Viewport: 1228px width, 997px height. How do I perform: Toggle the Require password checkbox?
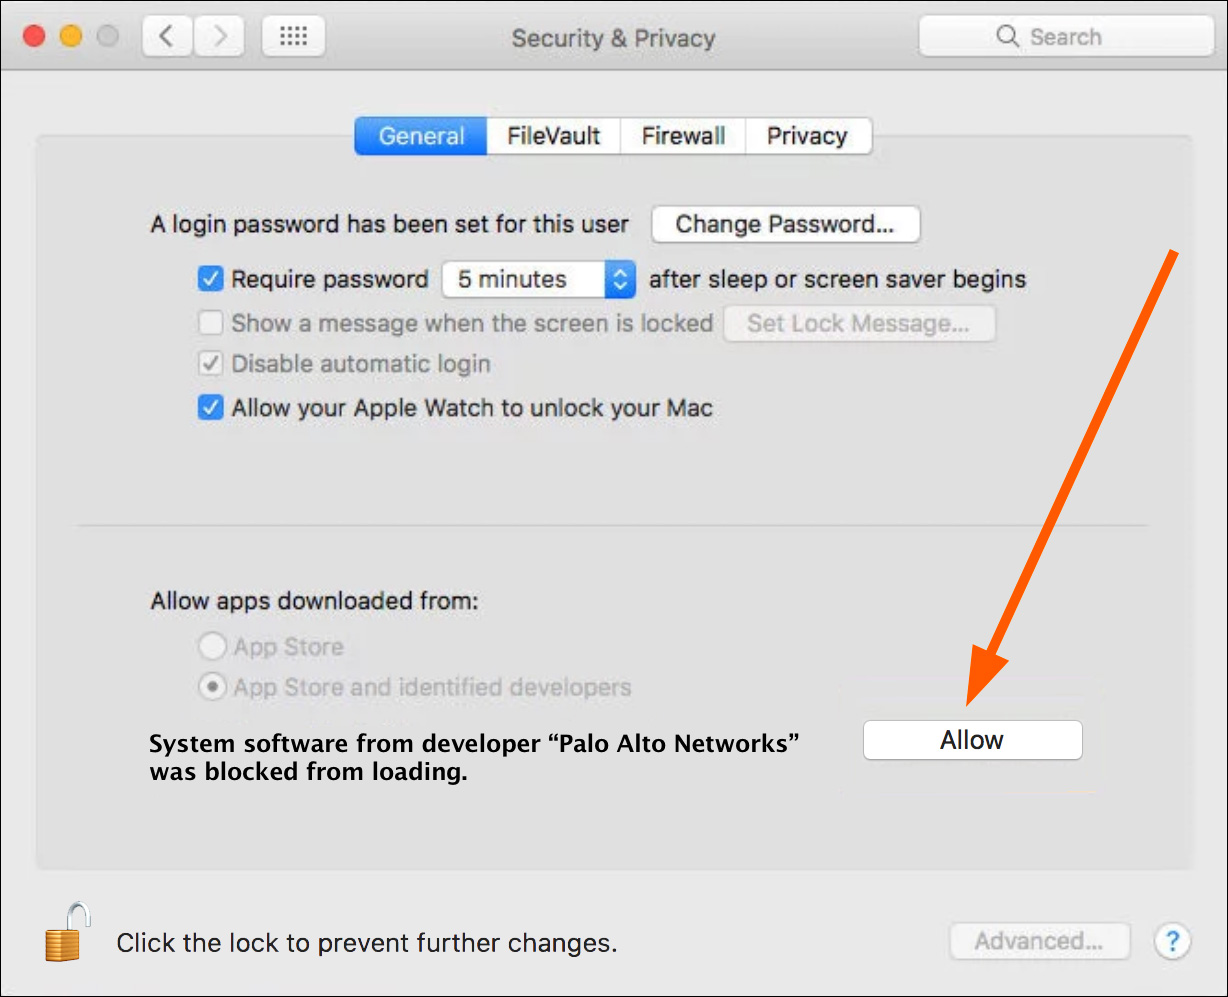(x=210, y=279)
